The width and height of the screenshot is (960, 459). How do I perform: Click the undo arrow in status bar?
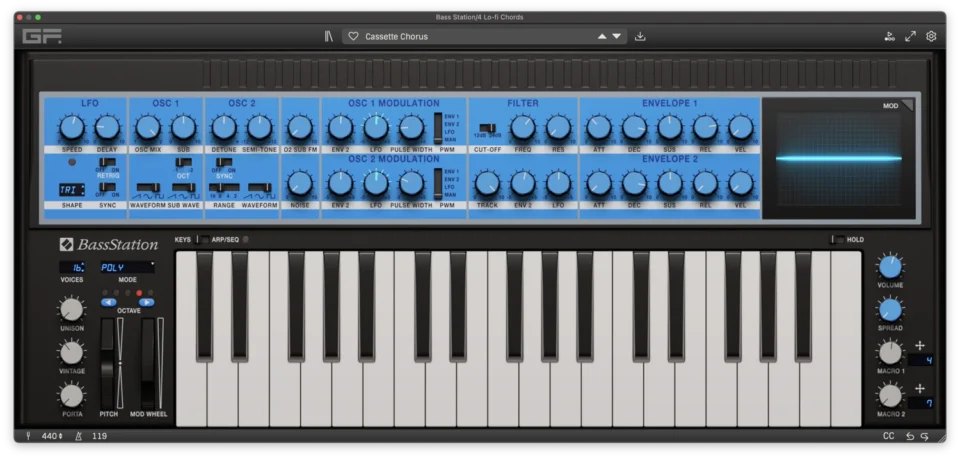[910, 436]
